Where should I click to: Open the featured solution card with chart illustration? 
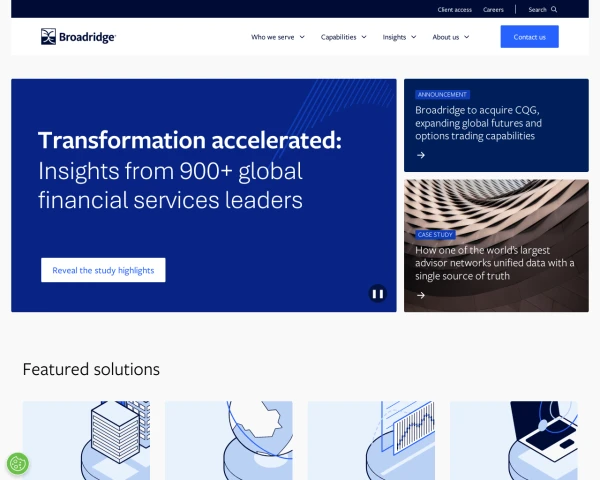point(371,440)
